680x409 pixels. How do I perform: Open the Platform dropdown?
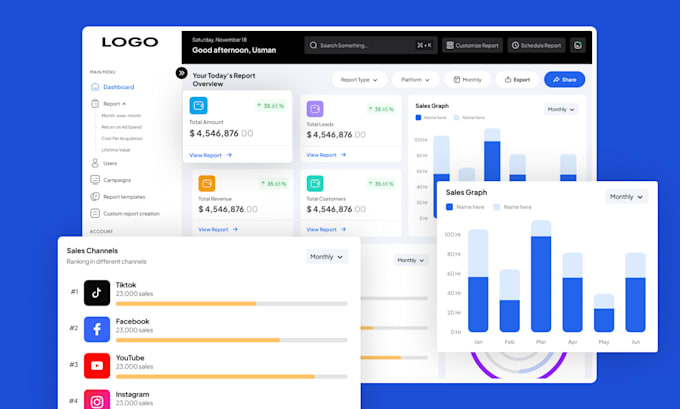coord(415,80)
